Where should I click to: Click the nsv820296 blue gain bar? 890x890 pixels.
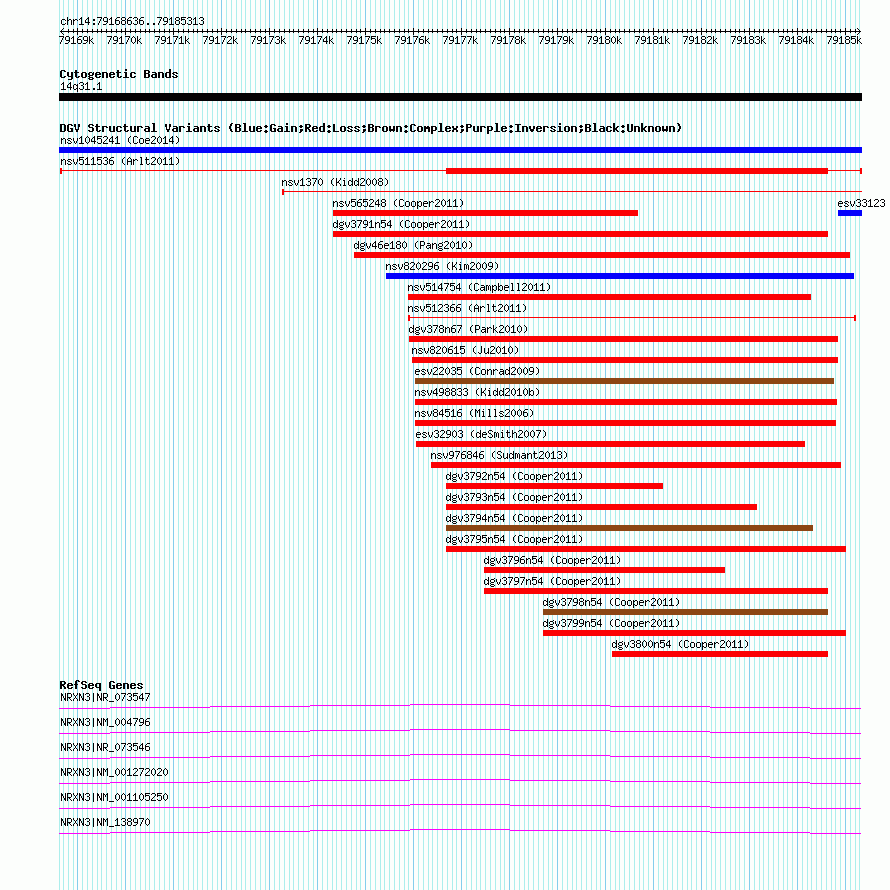click(x=620, y=276)
